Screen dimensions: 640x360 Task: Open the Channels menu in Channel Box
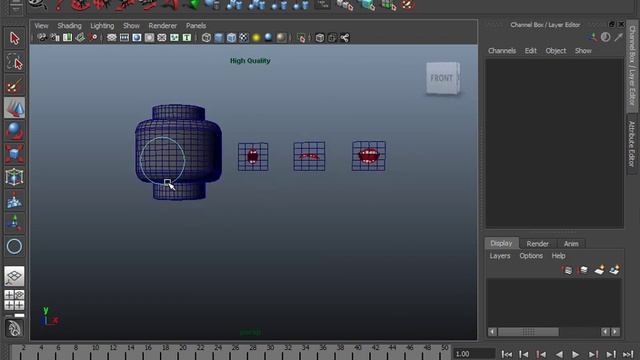pos(502,51)
